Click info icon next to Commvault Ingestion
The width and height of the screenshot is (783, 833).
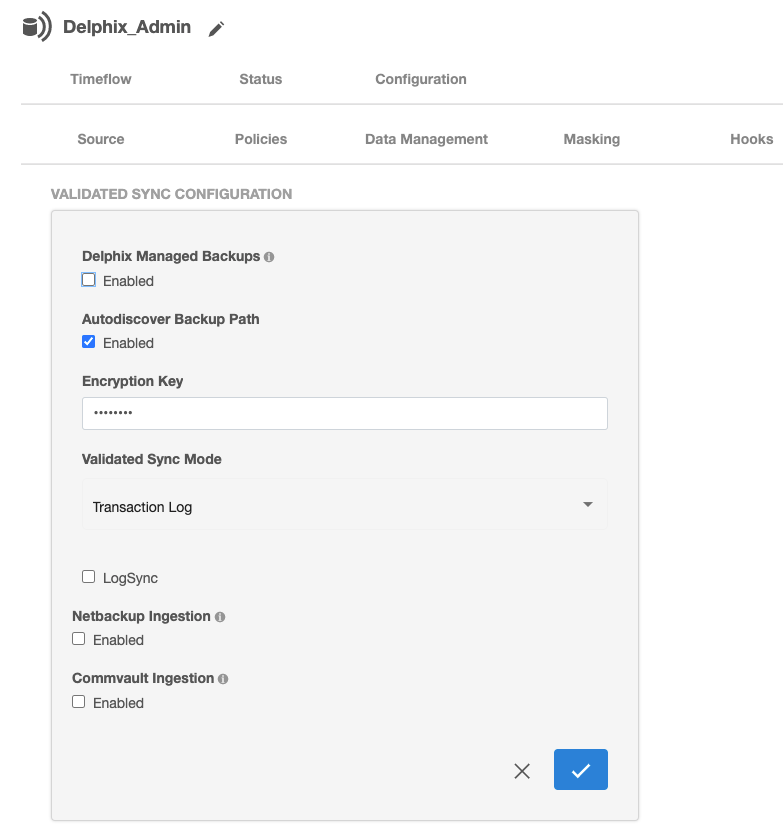tap(223, 679)
